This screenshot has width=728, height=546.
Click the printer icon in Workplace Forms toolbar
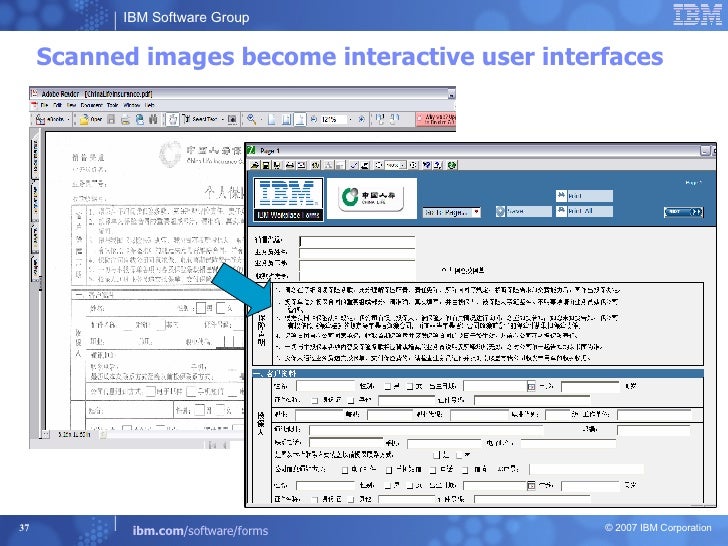click(x=290, y=165)
